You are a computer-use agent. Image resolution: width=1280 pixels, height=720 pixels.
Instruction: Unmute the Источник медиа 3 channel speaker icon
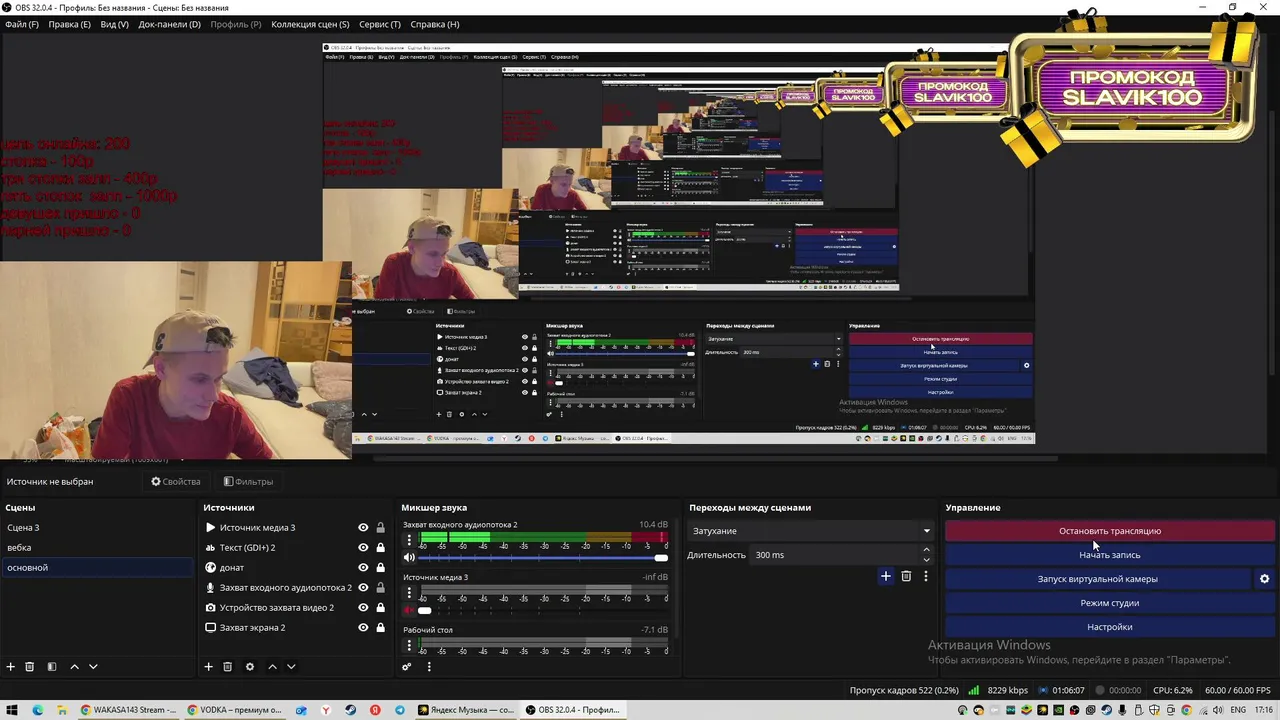coord(409,610)
